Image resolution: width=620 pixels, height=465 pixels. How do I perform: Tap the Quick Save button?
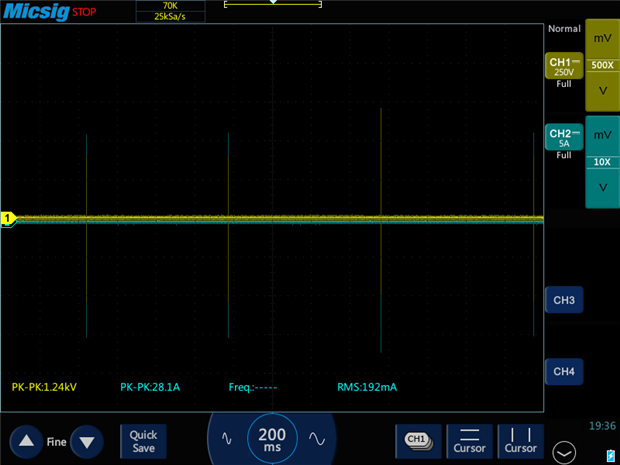point(143,441)
